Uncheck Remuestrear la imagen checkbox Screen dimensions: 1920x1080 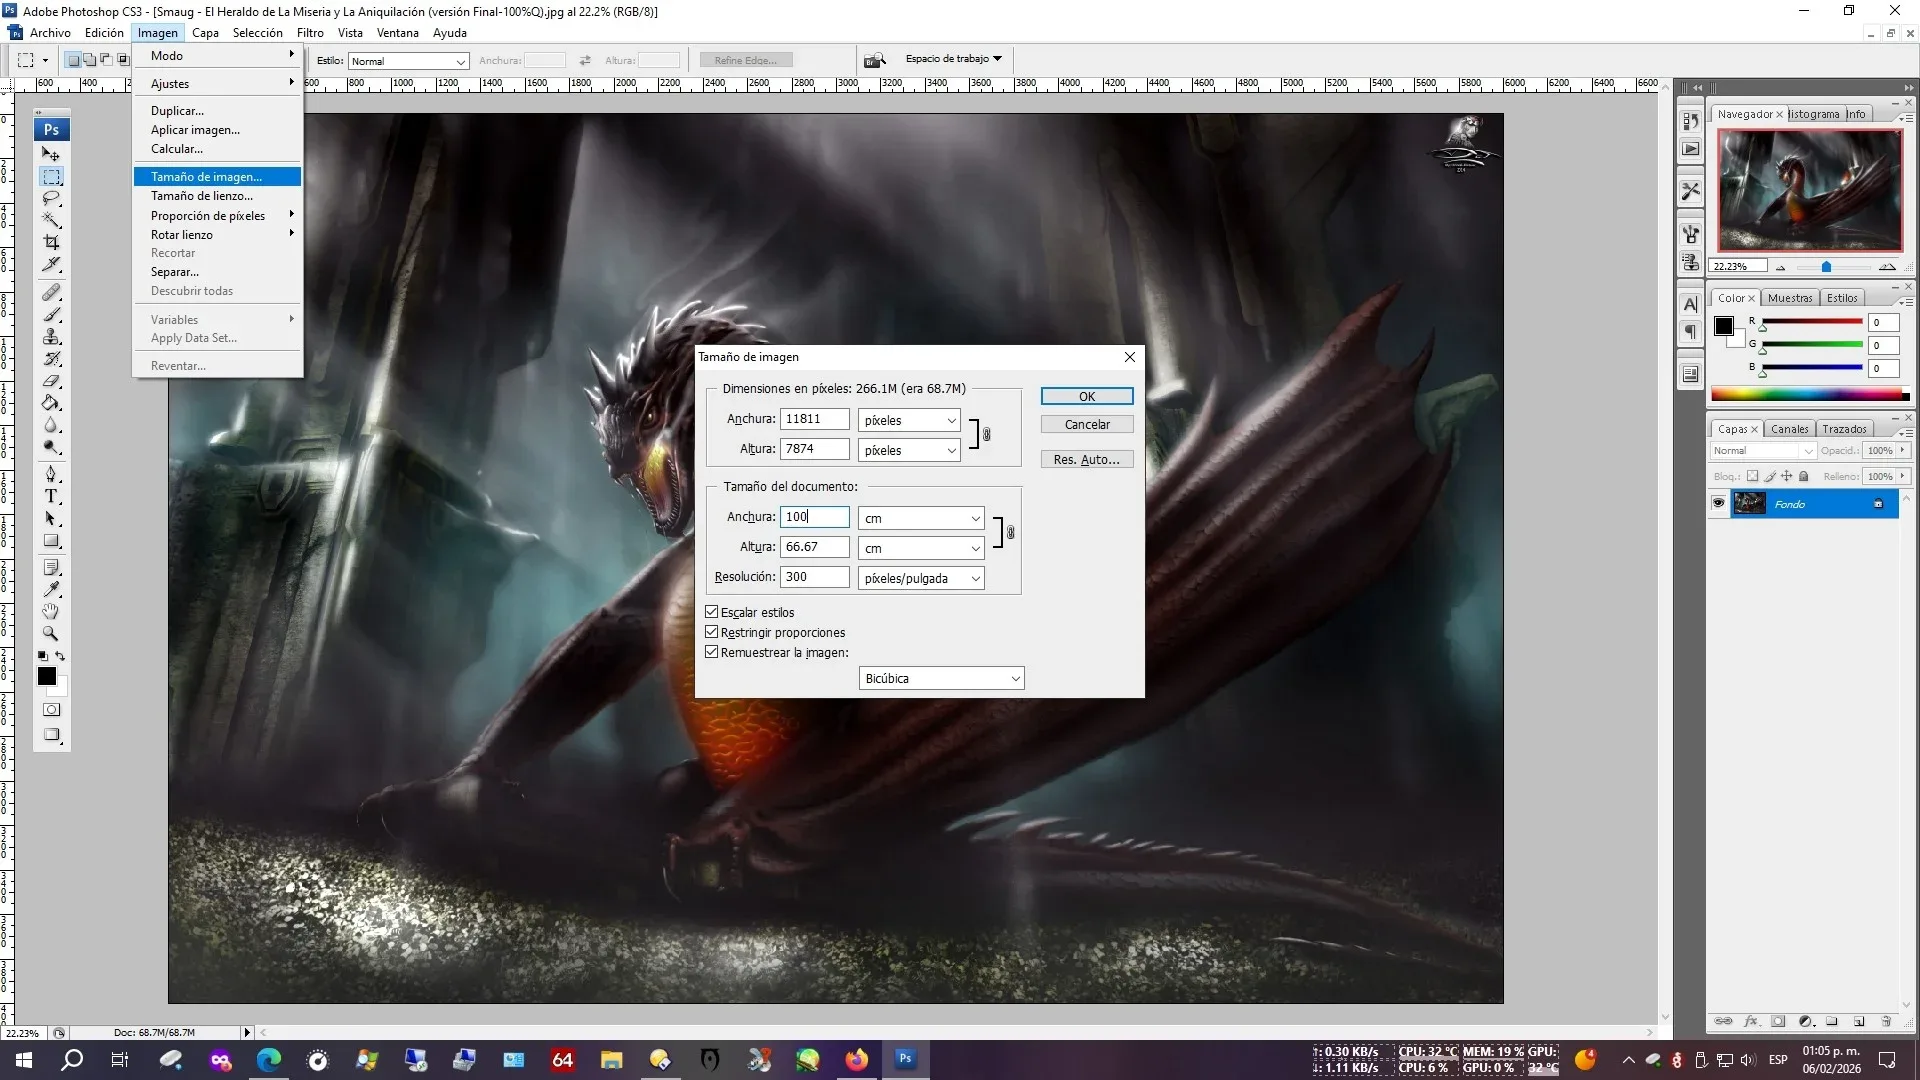coord(712,652)
